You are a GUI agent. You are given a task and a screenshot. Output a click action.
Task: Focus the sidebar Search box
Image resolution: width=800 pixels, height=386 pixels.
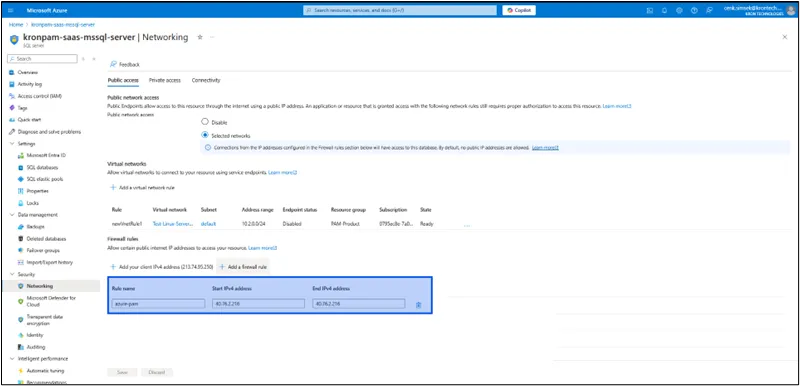(x=42, y=59)
